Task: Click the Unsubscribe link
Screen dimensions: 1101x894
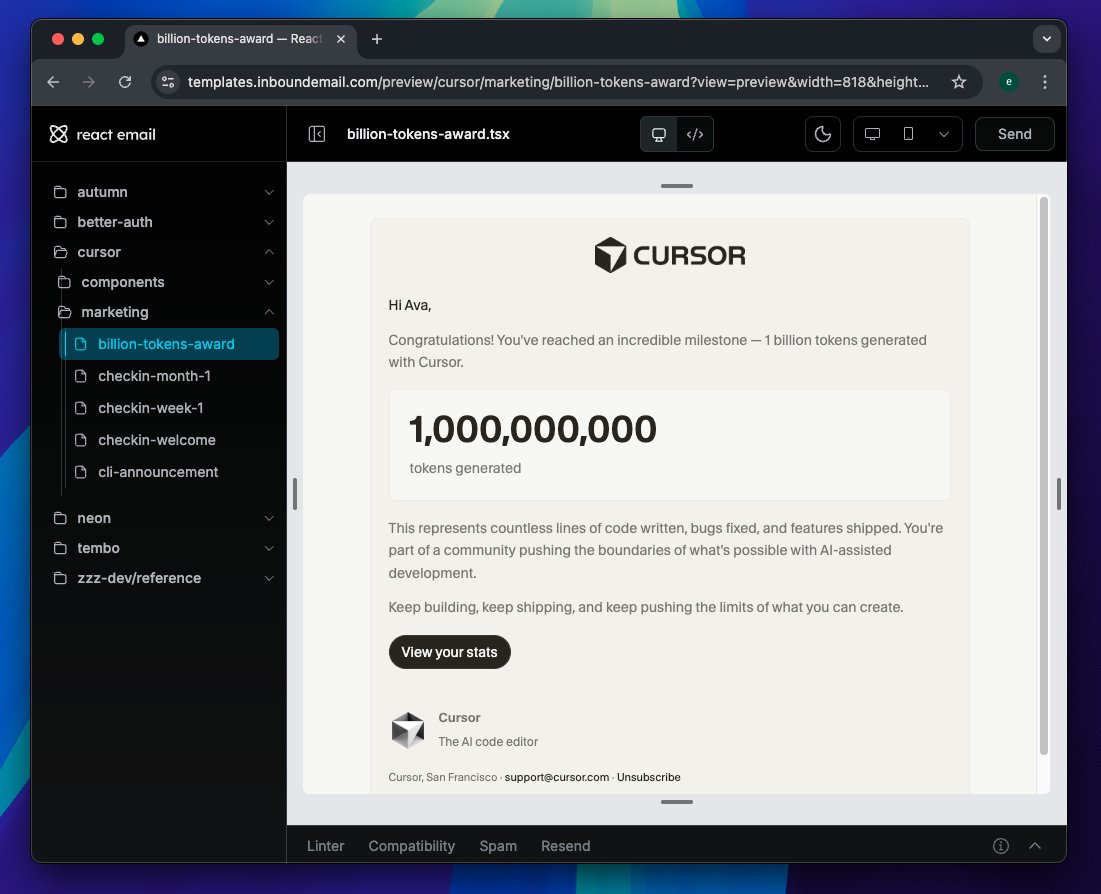Action: click(649, 777)
